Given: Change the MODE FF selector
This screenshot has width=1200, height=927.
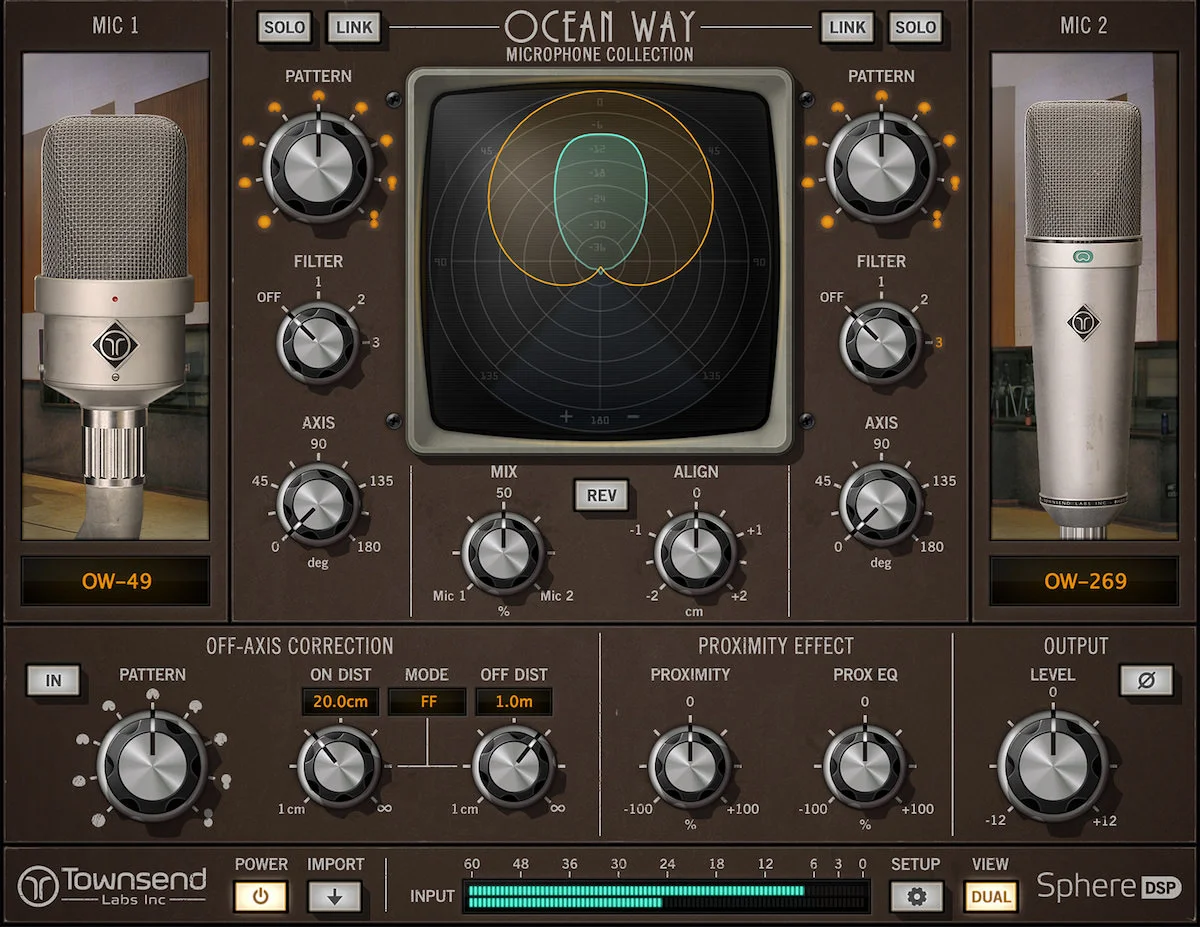Looking at the screenshot, I should click(428, 701).
